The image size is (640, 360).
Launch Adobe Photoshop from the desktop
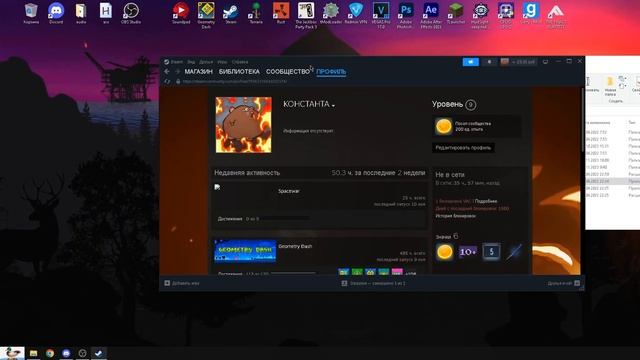(x=406, y=15)
